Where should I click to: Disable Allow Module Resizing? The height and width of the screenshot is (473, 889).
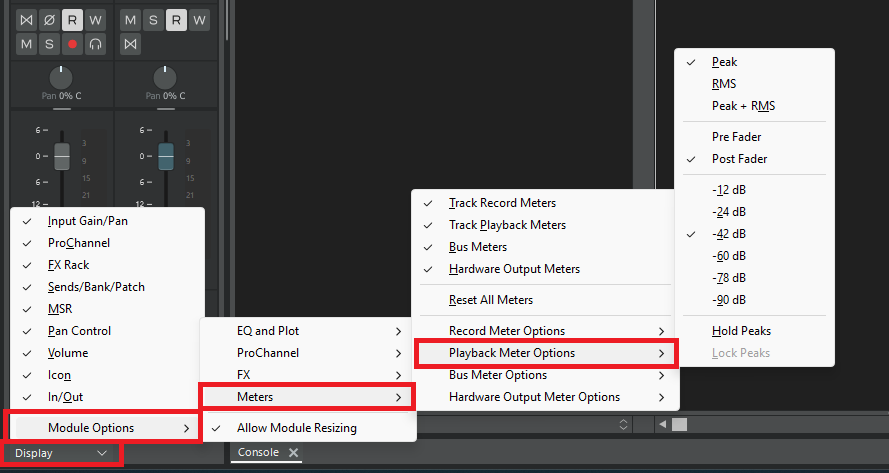tap(296, 428)
